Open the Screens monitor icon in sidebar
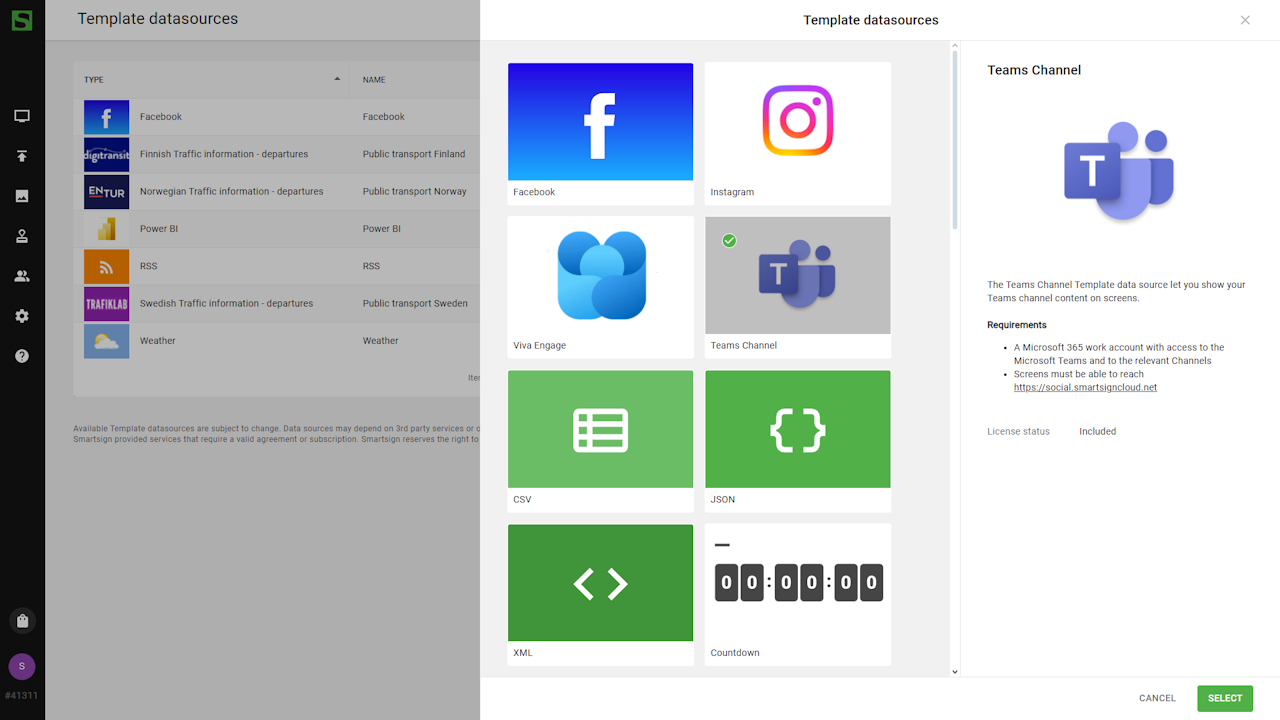Screen dimensions: 1280x720 pyautogui.click(x=22, y=116)
